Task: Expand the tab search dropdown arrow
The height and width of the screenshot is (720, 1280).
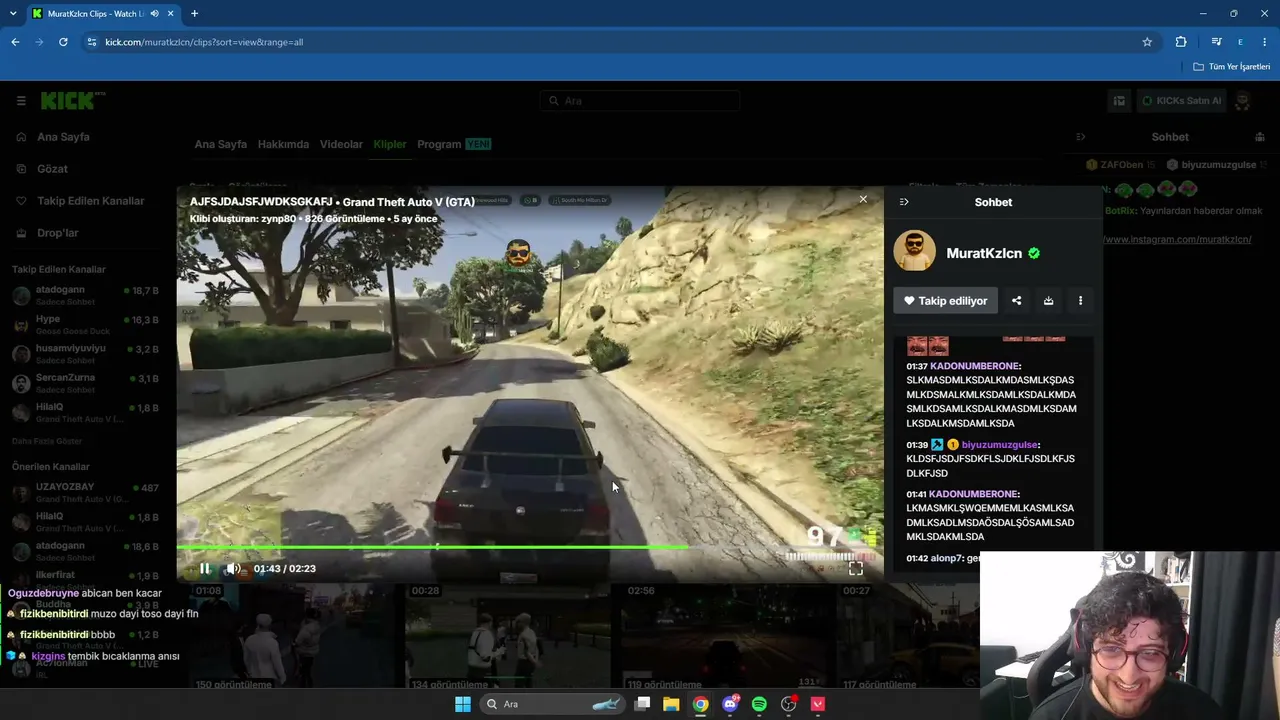Action: 13,14
